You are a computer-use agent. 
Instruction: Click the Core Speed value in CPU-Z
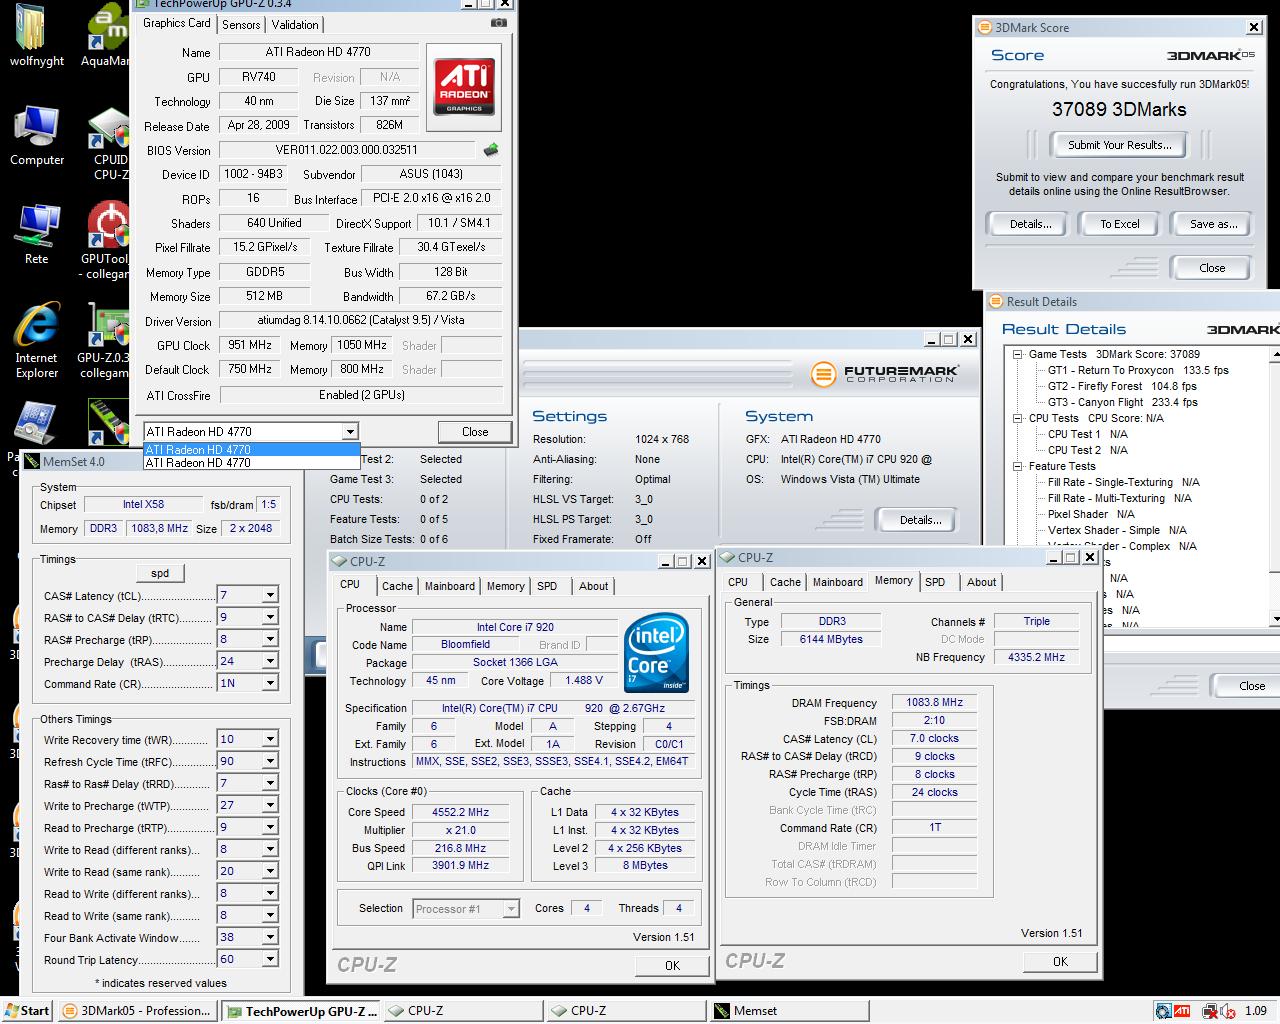click(461, 812)
